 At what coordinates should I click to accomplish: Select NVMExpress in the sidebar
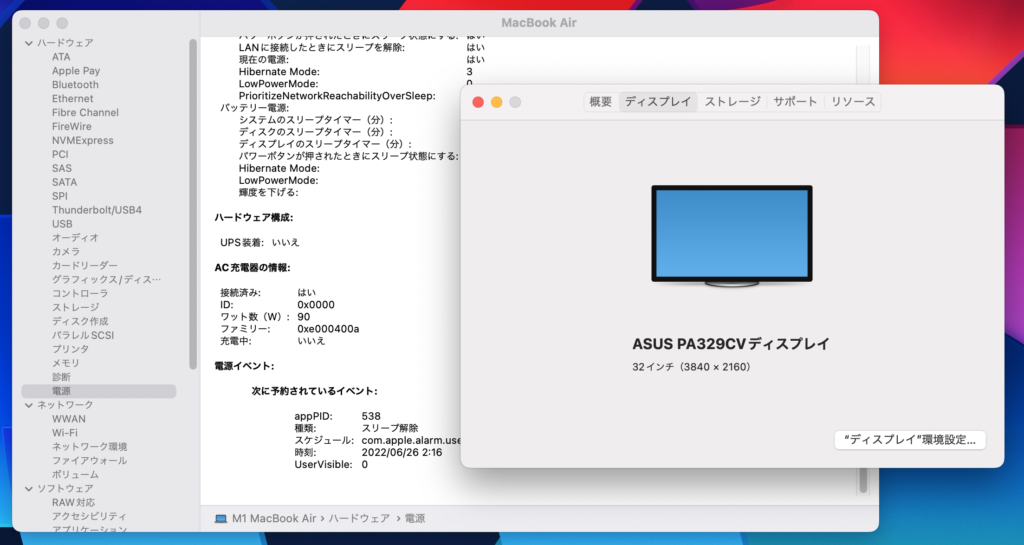click(x=82, y=140)
